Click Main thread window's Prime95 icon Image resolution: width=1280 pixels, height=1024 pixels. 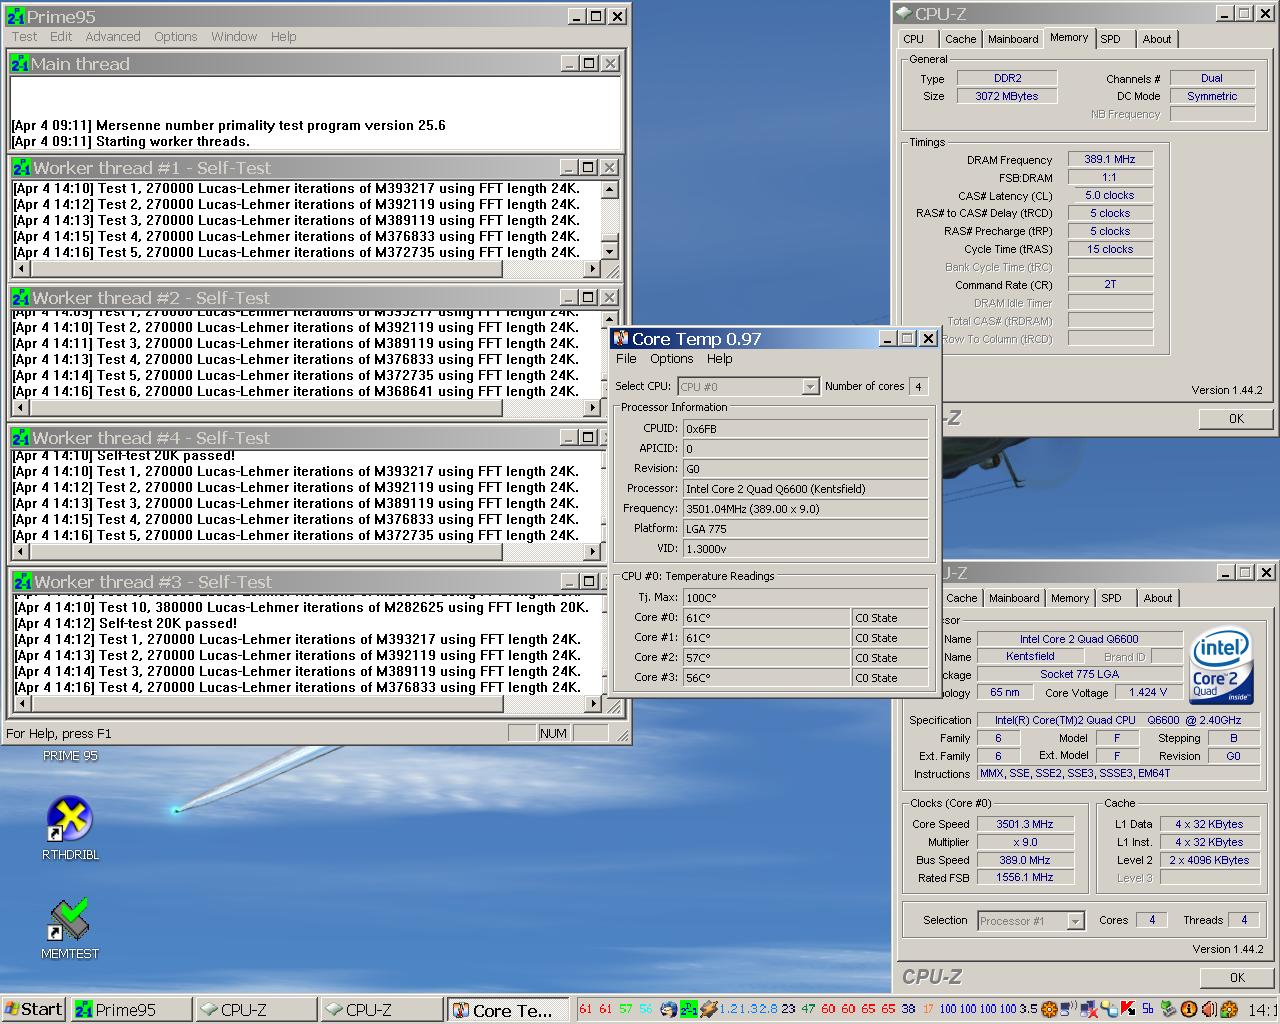pyautogui.click(x=20, y=64)
